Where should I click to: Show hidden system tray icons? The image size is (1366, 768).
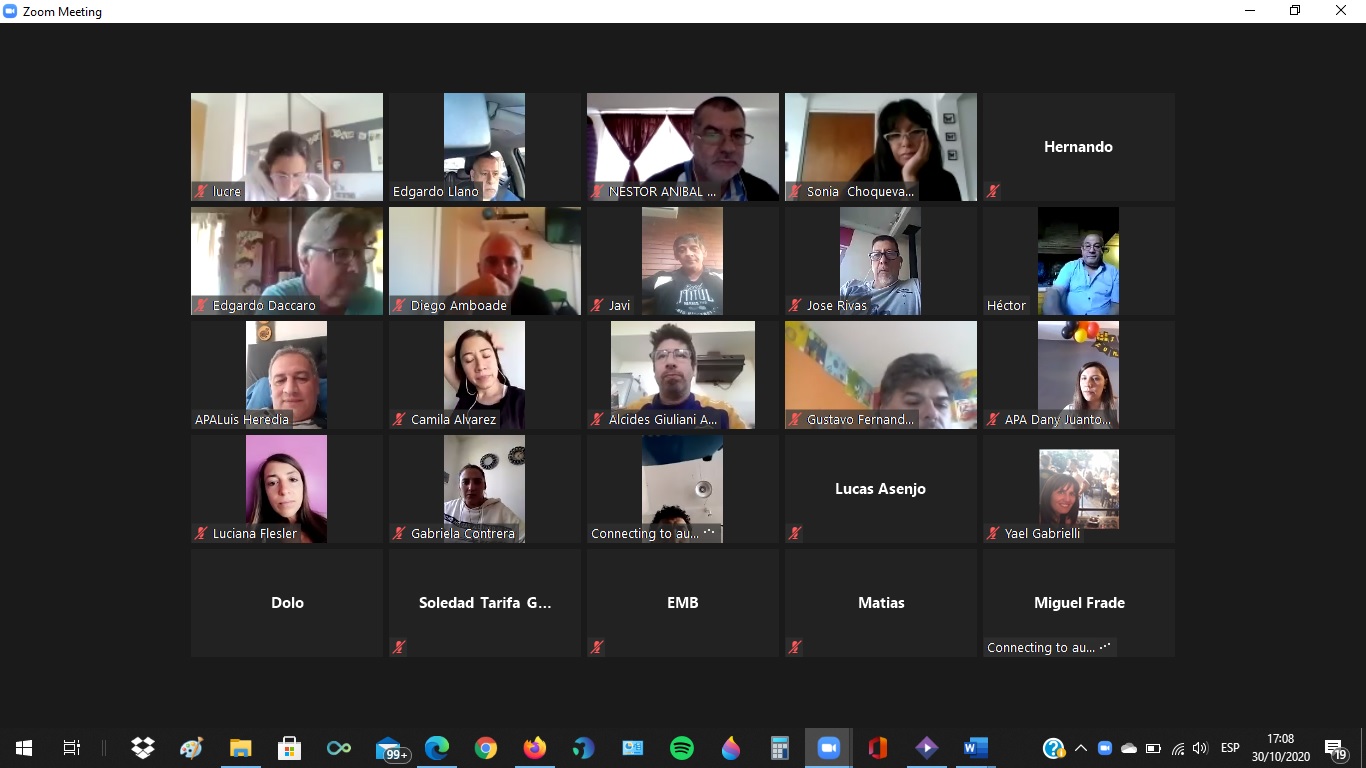(x=1080, y=748)
